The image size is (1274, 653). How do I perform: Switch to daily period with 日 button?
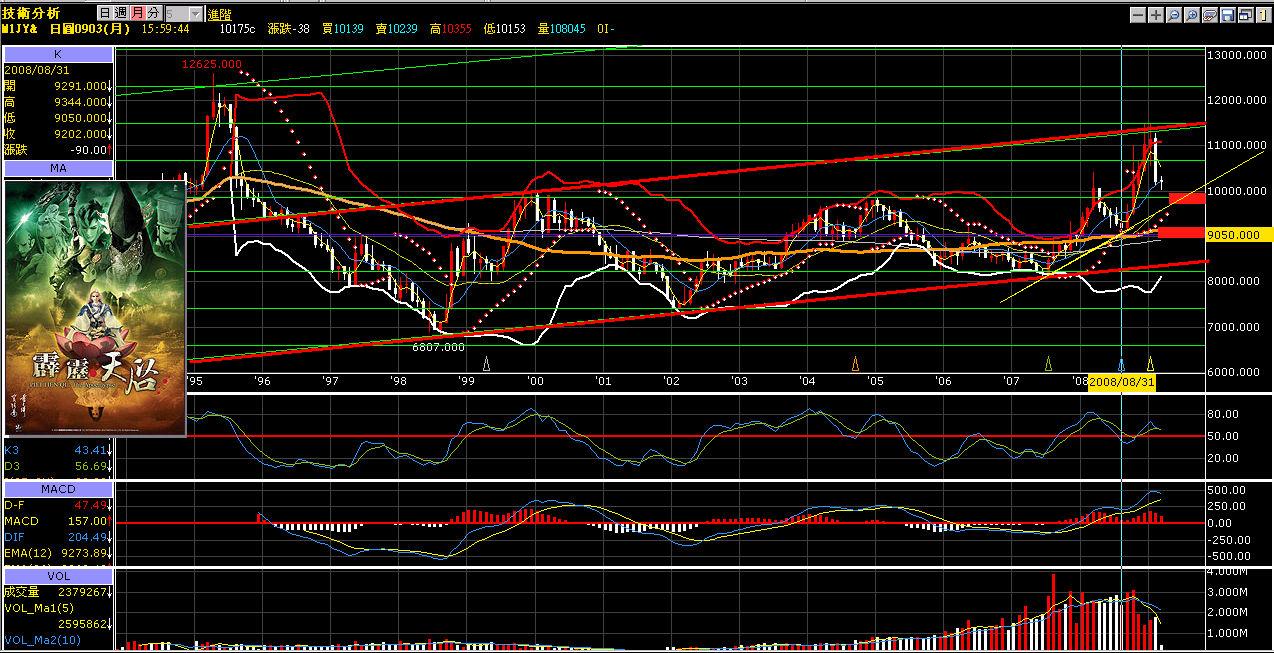click(x=105, y=13)
